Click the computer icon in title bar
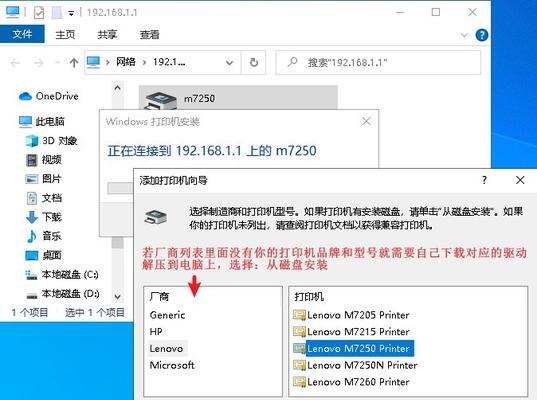 pyautogui.click(x=13, y=12)
